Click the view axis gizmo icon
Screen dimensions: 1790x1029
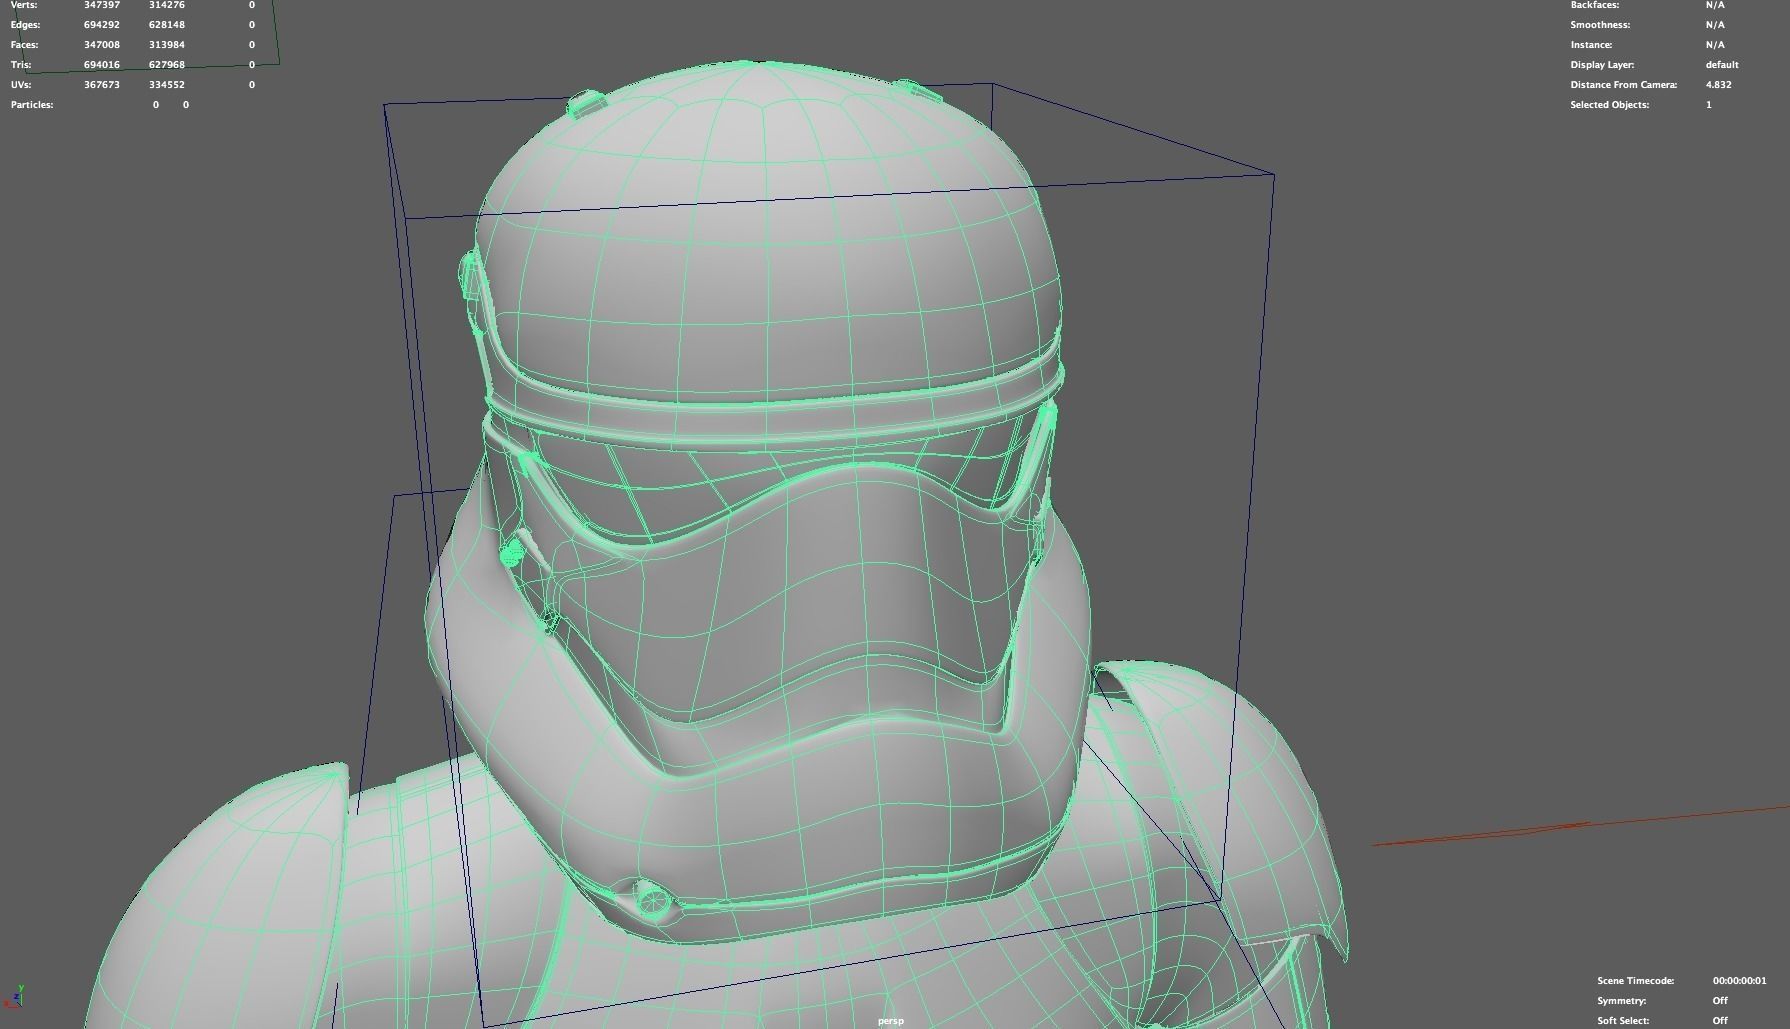[x=16, y=995]
